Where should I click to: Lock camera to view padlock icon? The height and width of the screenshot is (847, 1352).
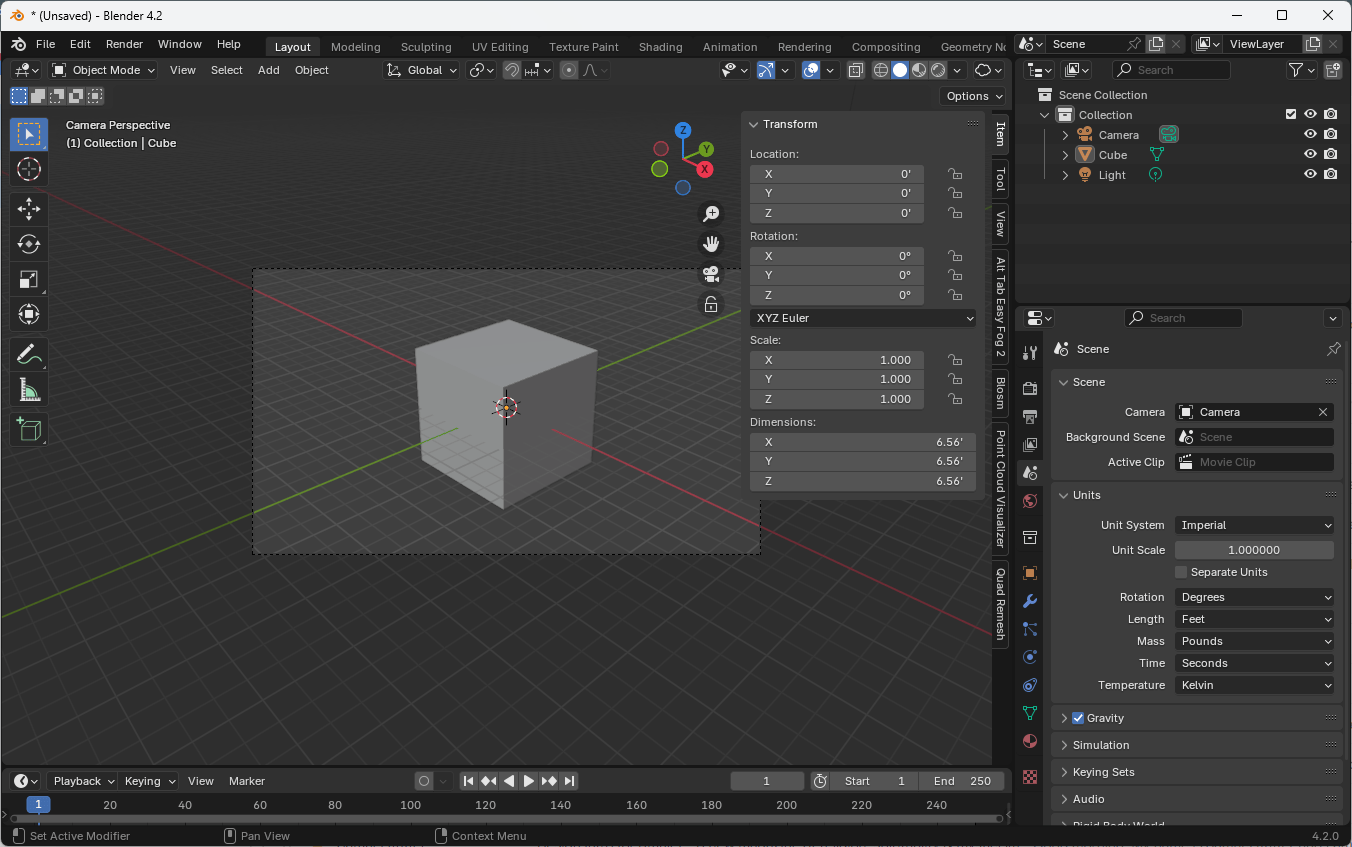(x=711, y=305)
